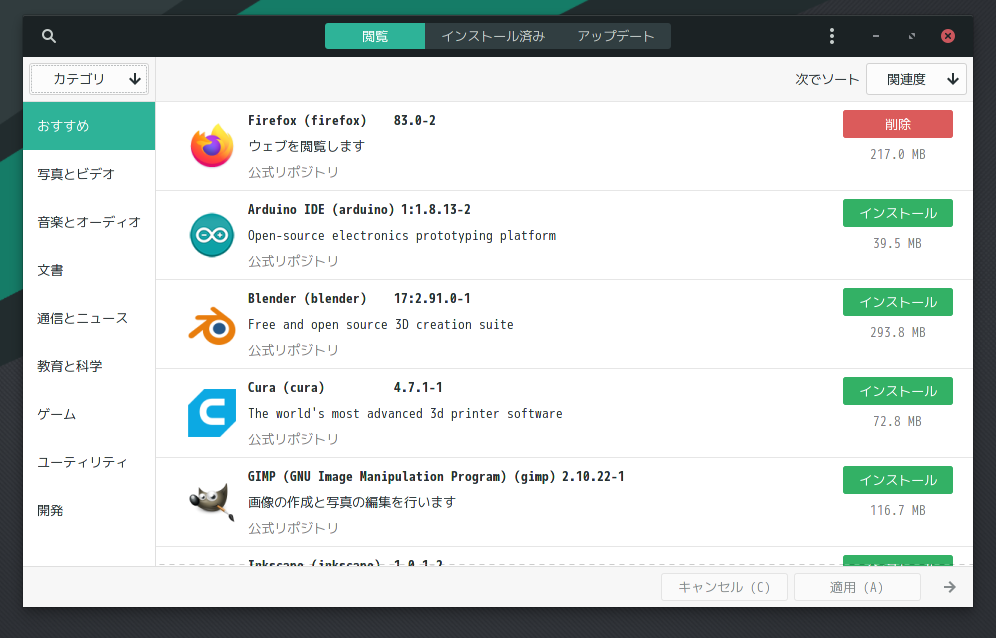Click the Blender (blender) title

307,299
